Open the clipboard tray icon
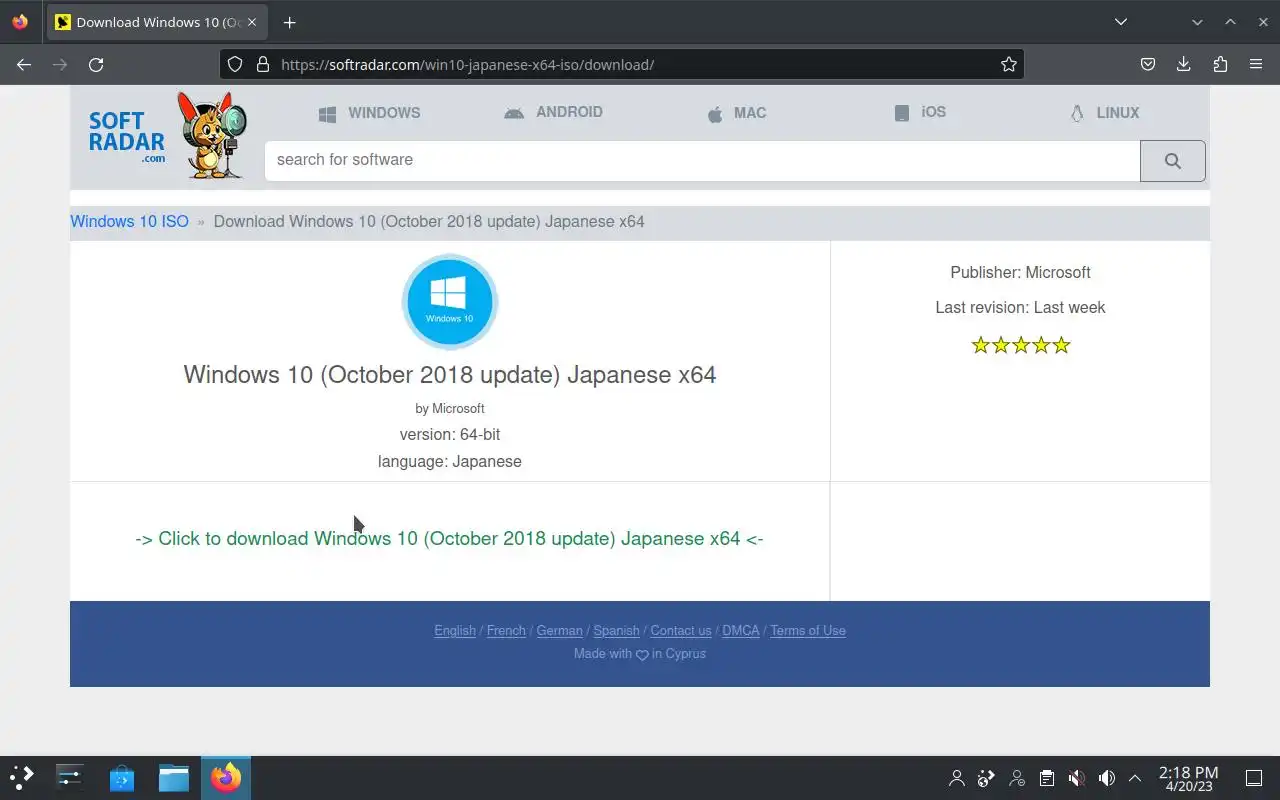This screenshot has height=800, width=1280. coord(1046,778)
